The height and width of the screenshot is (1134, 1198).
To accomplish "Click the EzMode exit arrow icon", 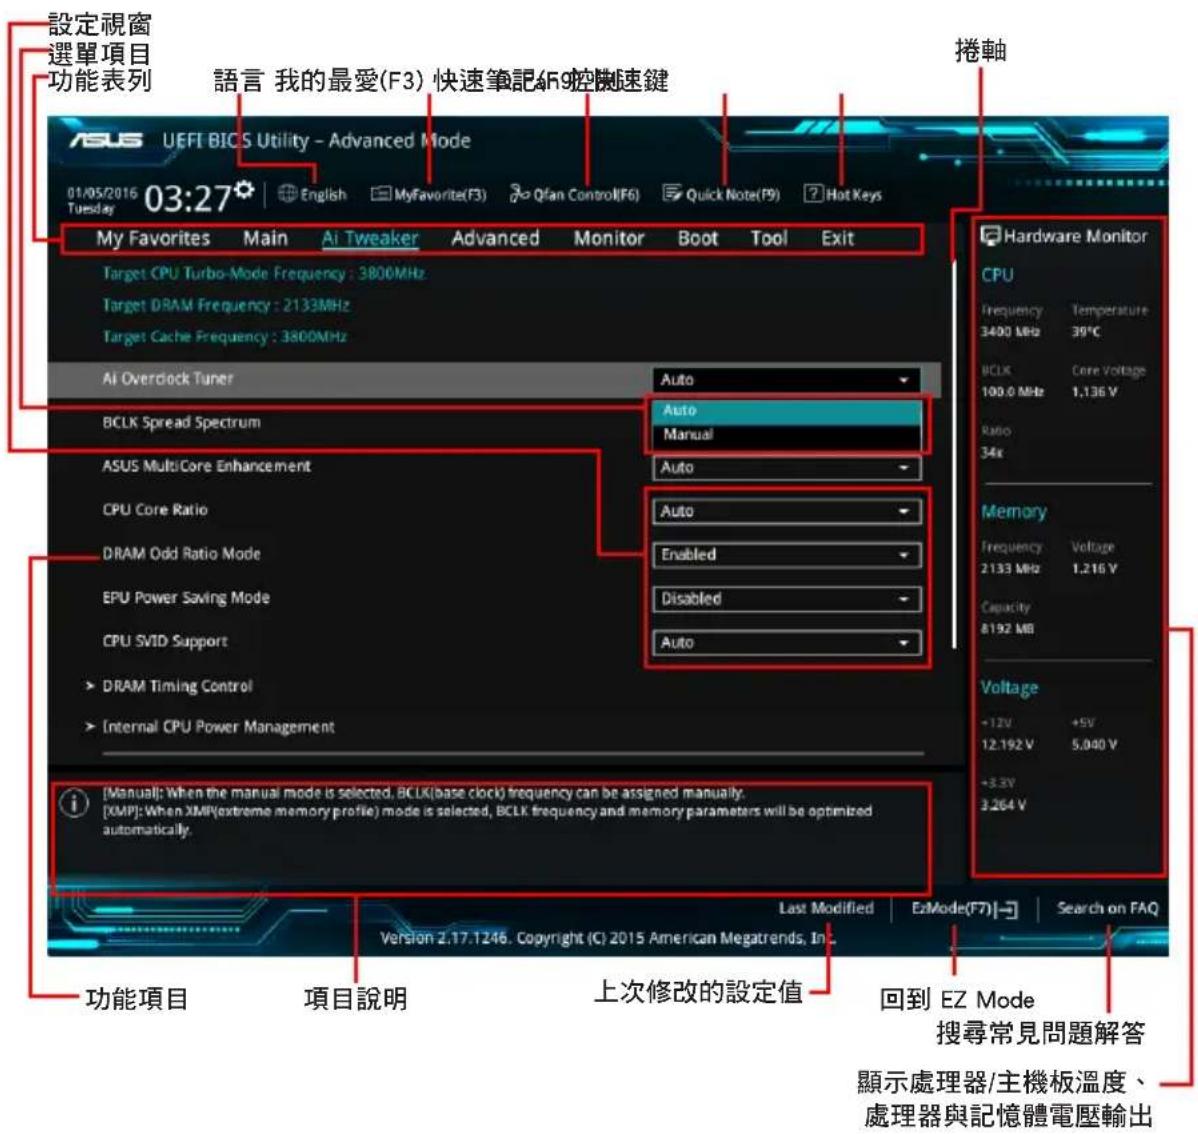I will pyautogui.click(x=1007, y=909).
